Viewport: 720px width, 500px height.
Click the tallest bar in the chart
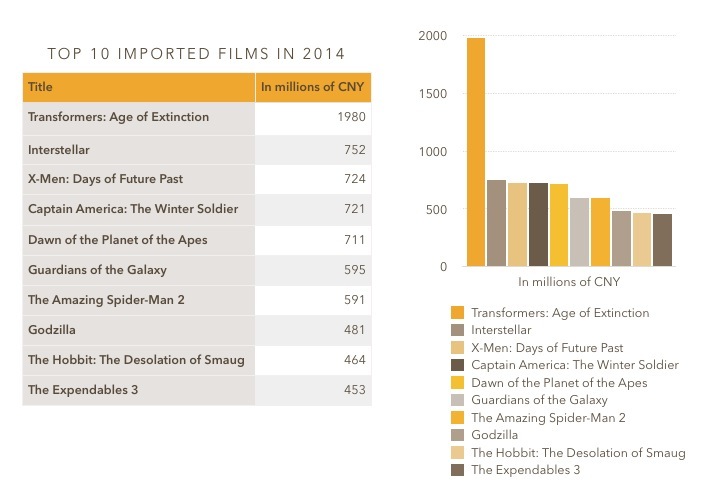click(475, 152)
